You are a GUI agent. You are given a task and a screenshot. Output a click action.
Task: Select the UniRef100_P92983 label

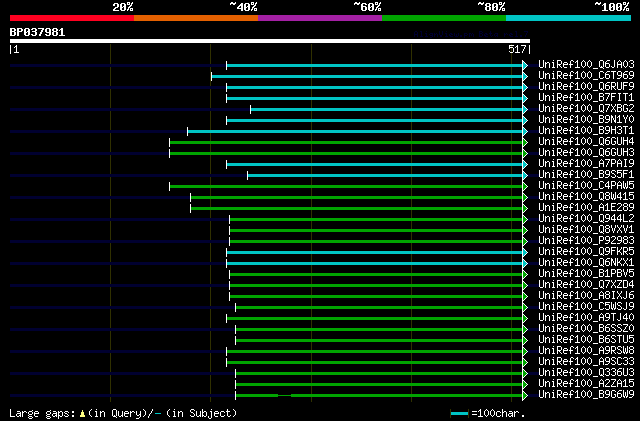[x=586, y=241]
